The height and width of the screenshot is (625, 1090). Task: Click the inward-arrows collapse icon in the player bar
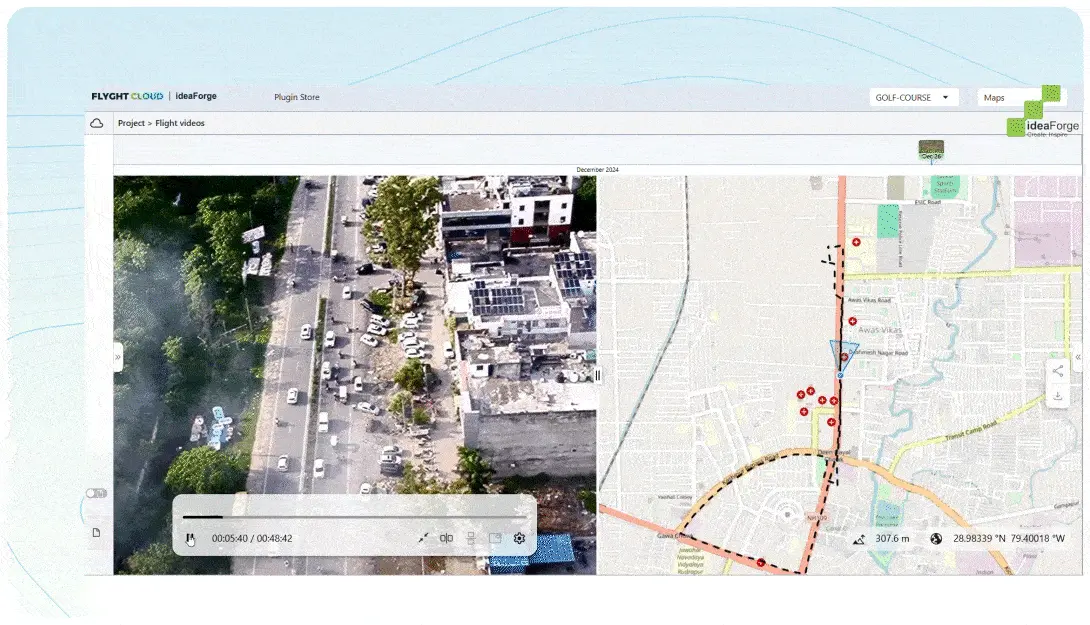click(423, 538)
